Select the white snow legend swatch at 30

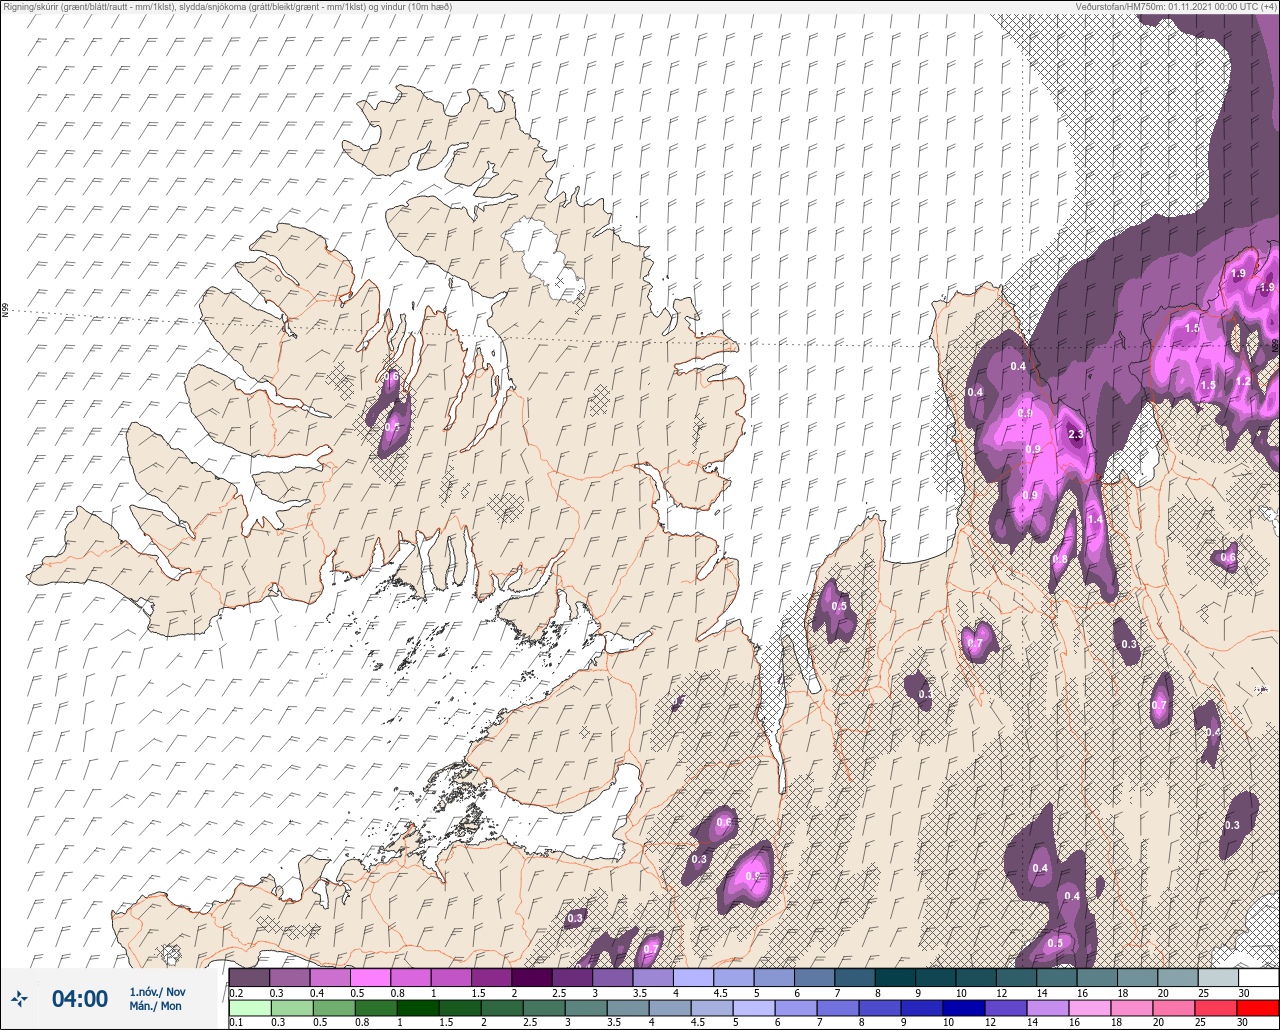pyautogui.click(x=1258, y=977)
